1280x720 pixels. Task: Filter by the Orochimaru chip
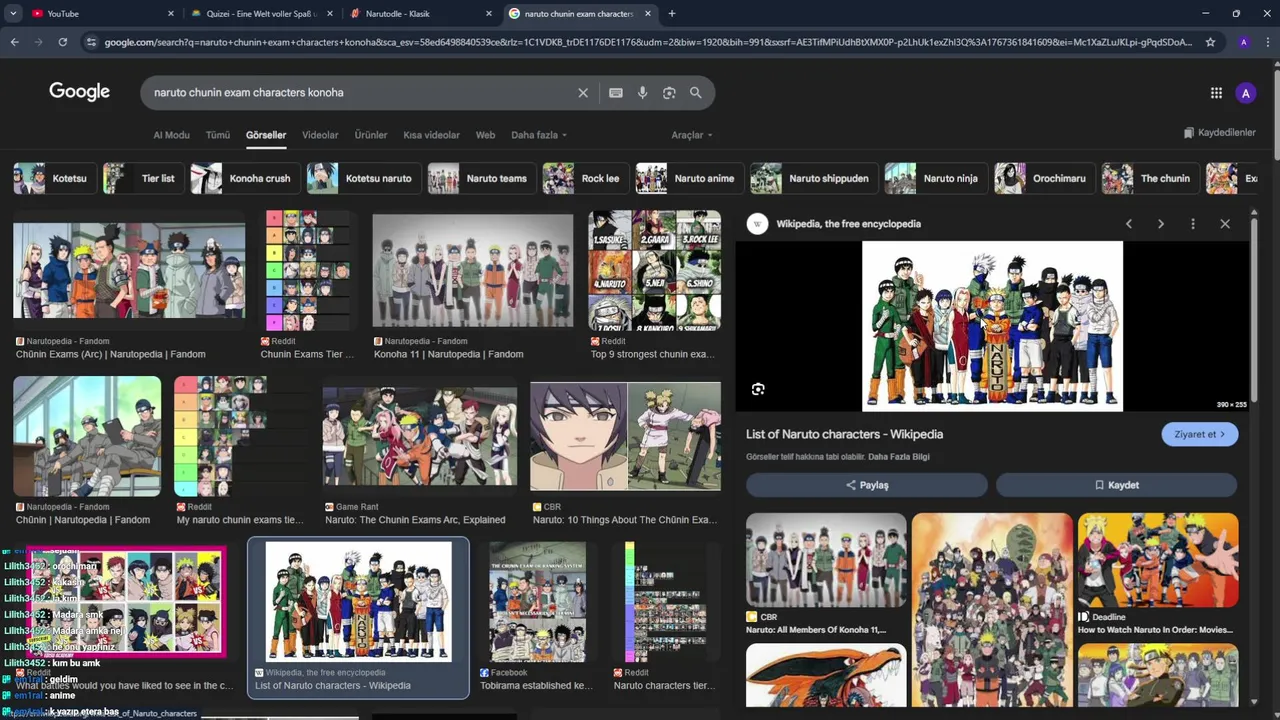click(x=1044, y=178)
